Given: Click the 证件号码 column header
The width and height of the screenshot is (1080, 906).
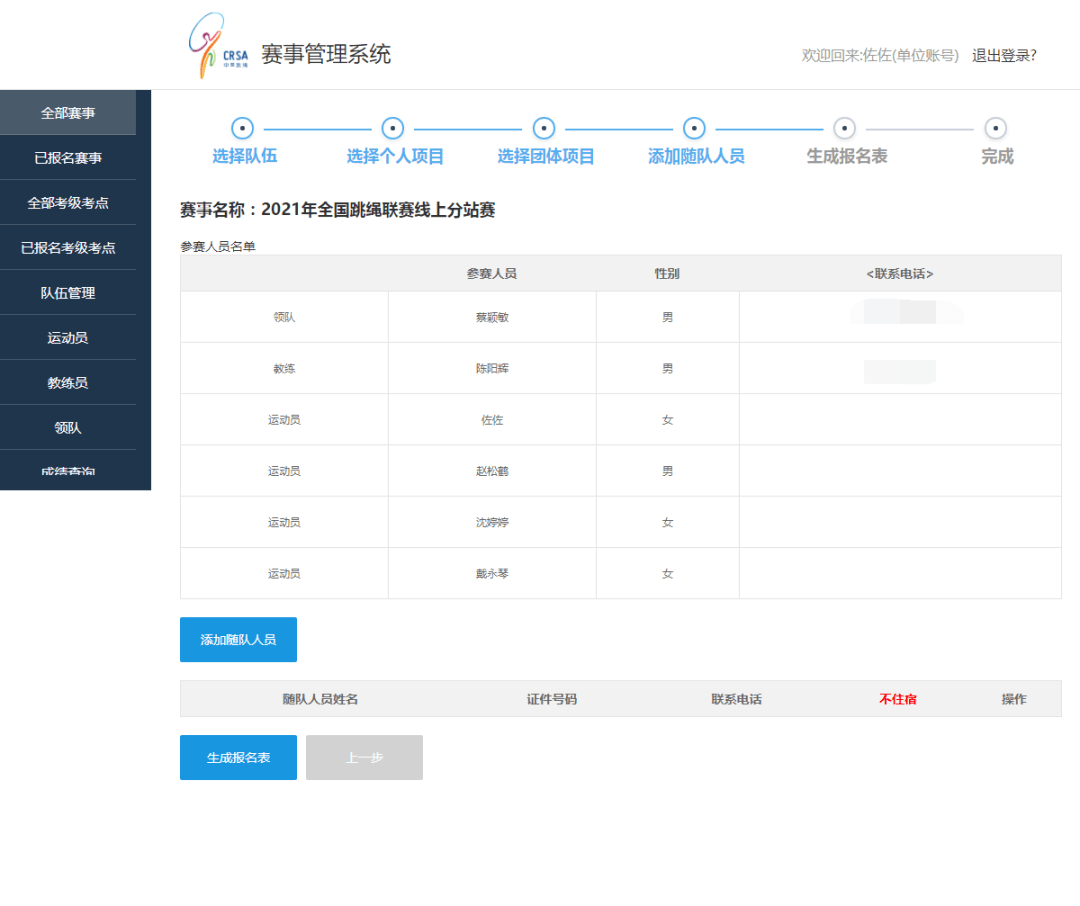Looking at the screenshot, I should (552, 699).
